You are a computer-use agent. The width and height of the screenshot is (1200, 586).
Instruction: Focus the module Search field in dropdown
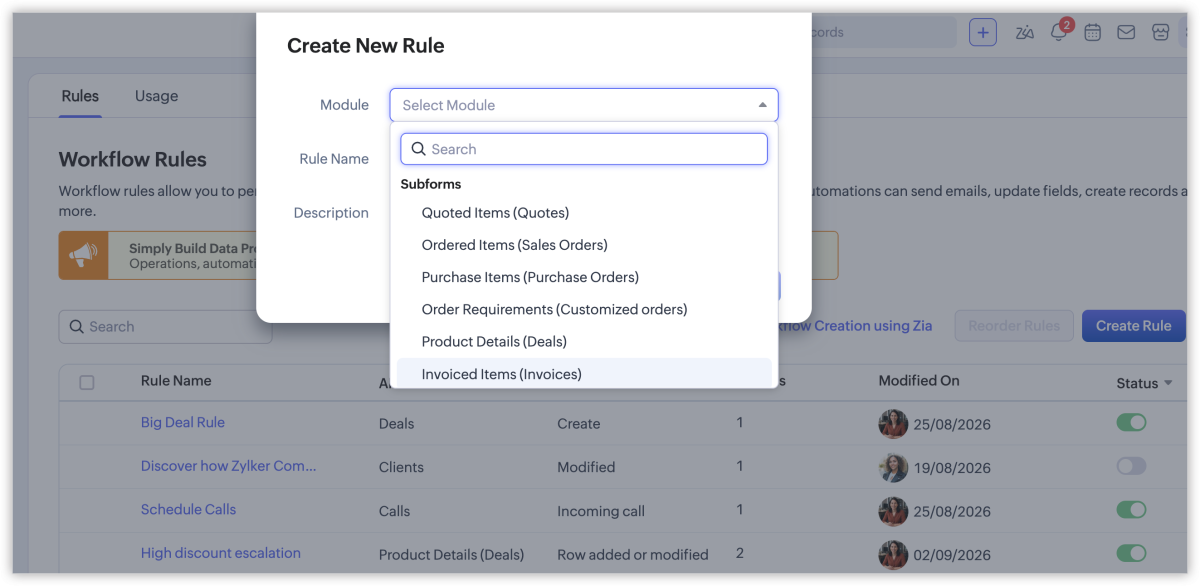click(x=584, y=149)
